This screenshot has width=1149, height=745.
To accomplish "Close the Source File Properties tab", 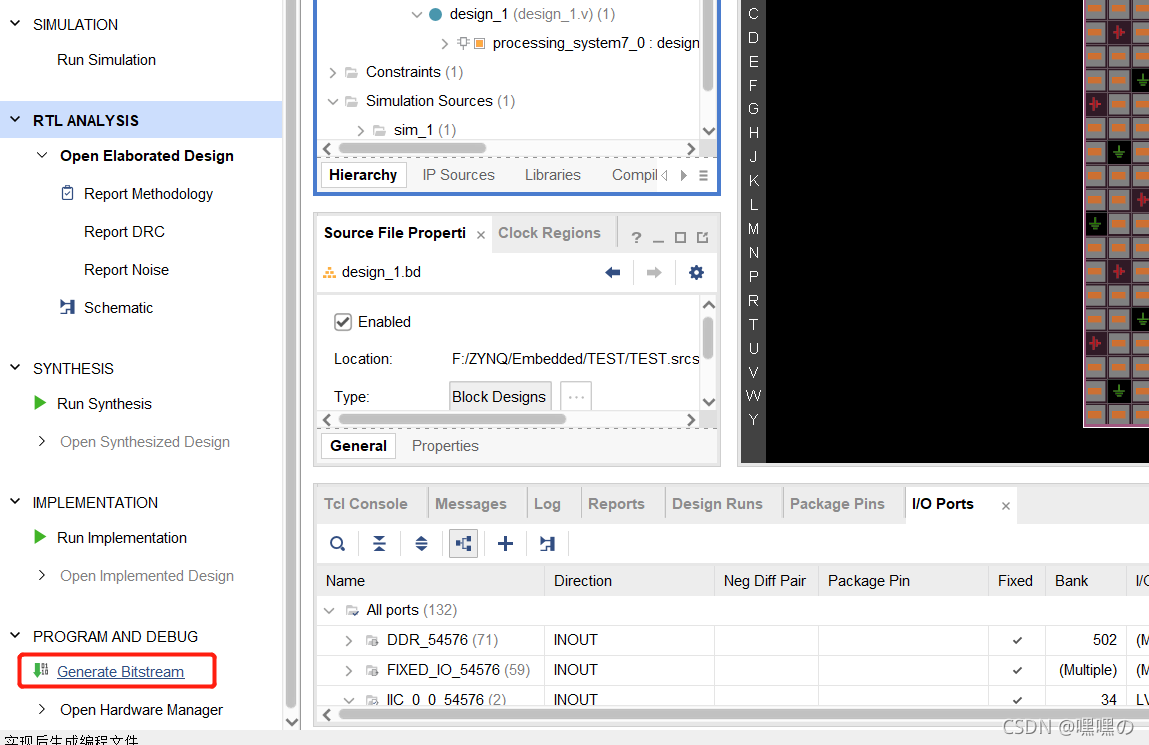I will tap(481, 235).
